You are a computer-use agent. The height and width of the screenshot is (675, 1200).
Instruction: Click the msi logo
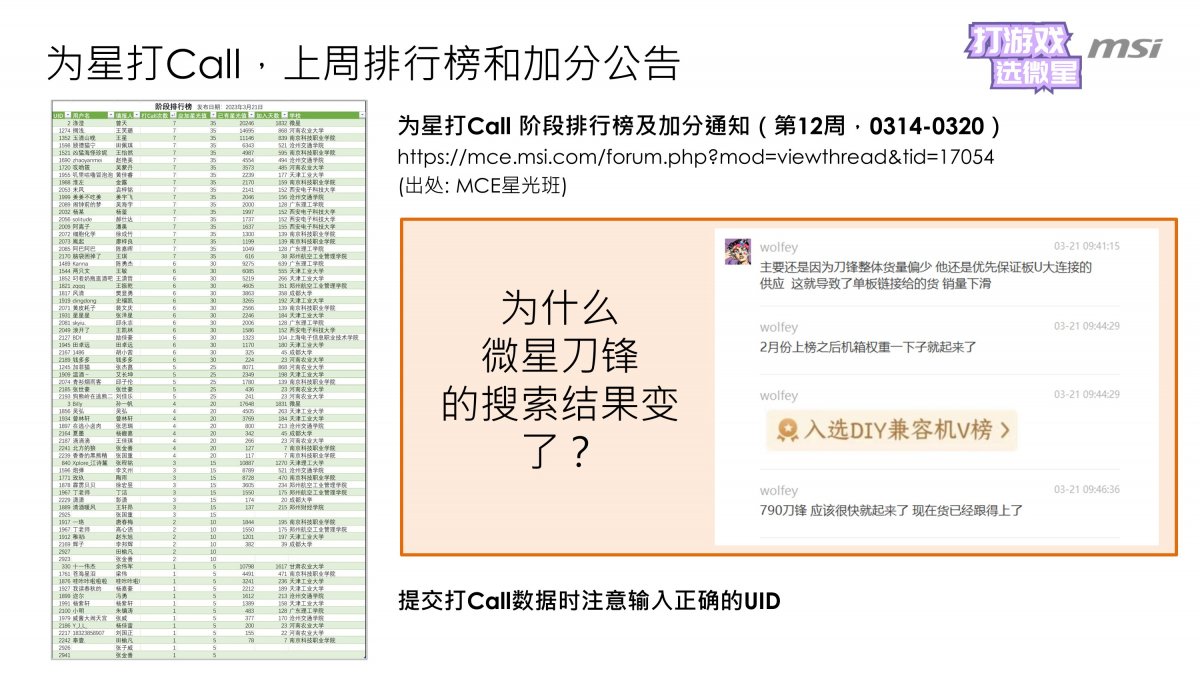[x=1124, y=47]
